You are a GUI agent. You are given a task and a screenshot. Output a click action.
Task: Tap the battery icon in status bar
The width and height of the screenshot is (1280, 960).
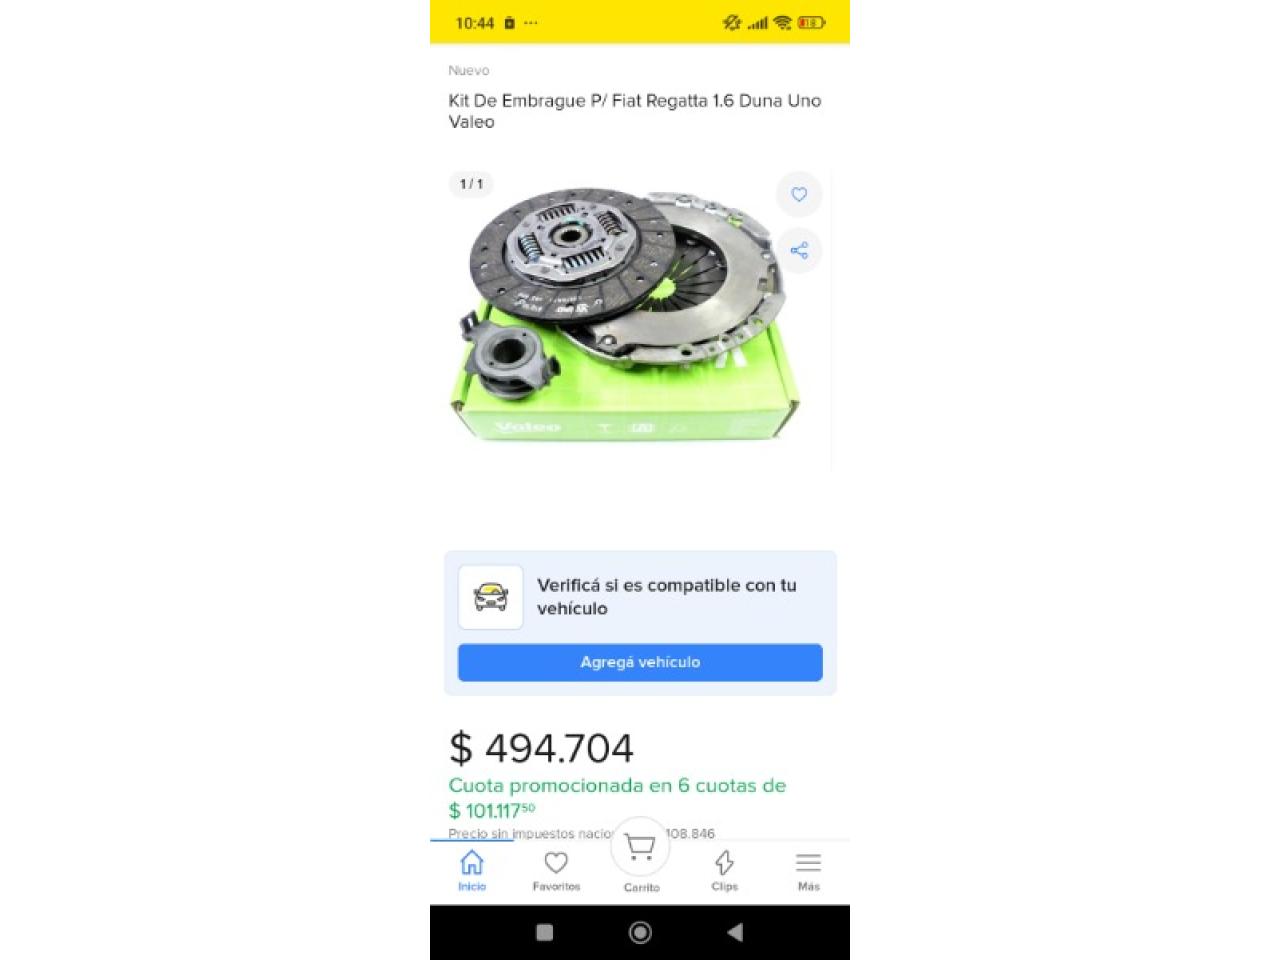[811, 23]
